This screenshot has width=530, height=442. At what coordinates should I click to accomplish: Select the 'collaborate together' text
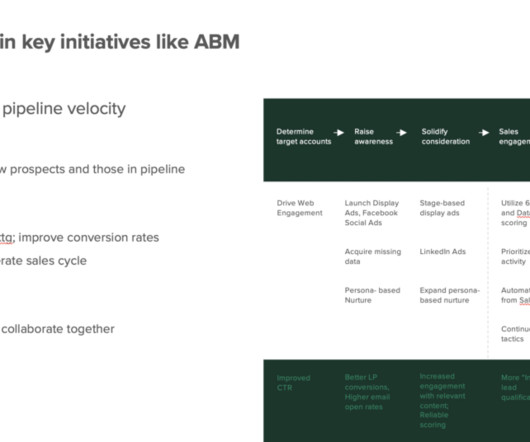pos(58,329)
